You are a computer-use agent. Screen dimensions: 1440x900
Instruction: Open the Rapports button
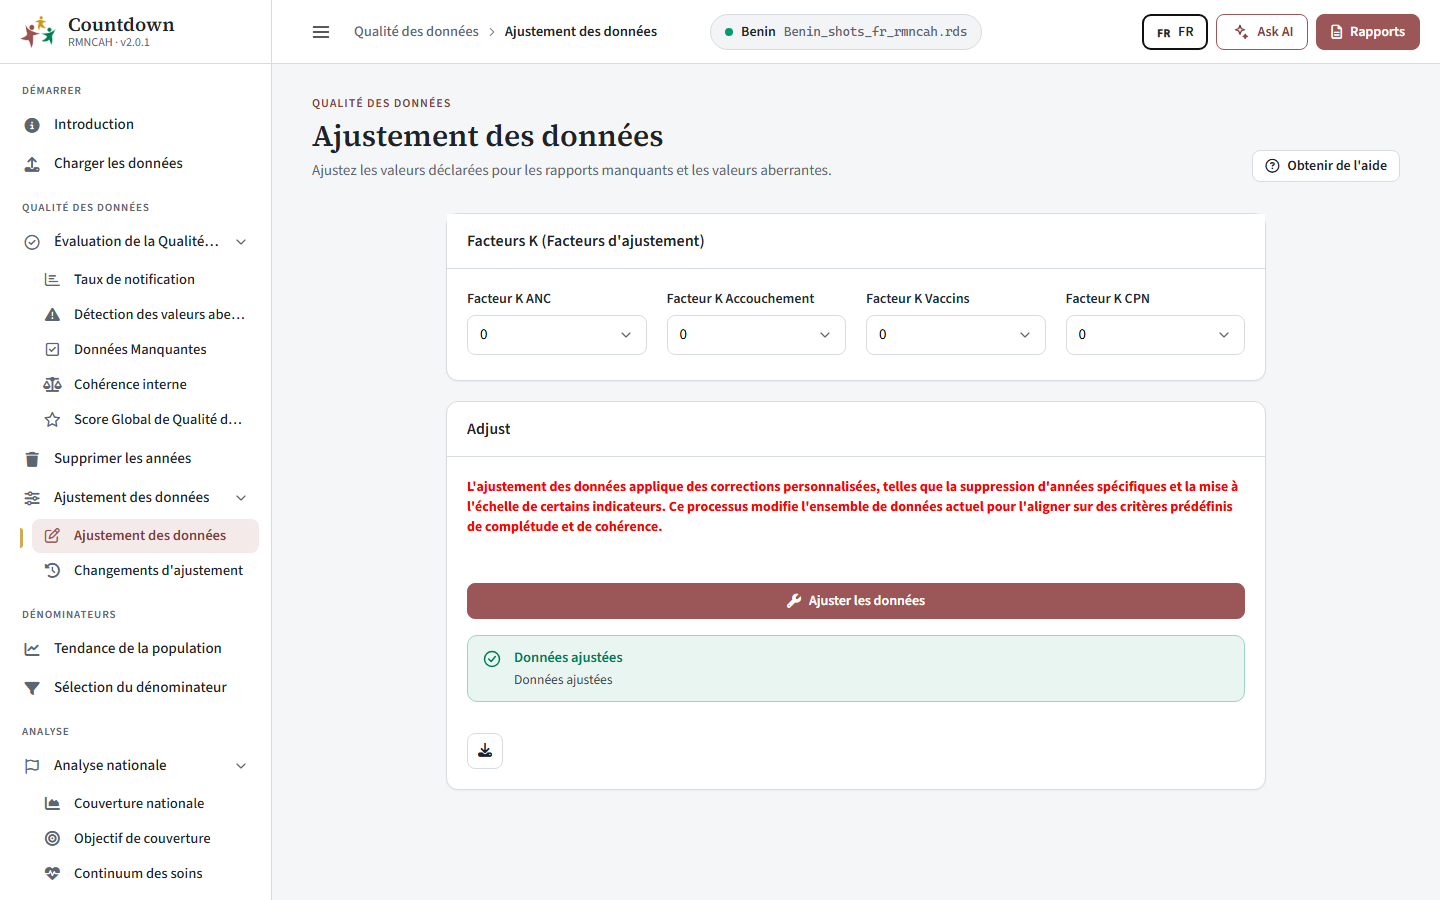(1368, 32)
